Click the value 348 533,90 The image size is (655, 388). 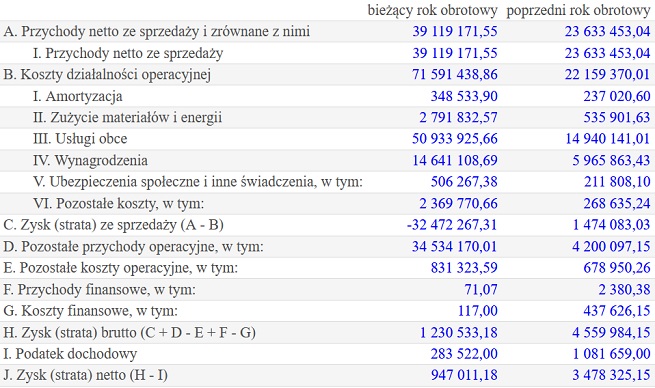point(464,96)
